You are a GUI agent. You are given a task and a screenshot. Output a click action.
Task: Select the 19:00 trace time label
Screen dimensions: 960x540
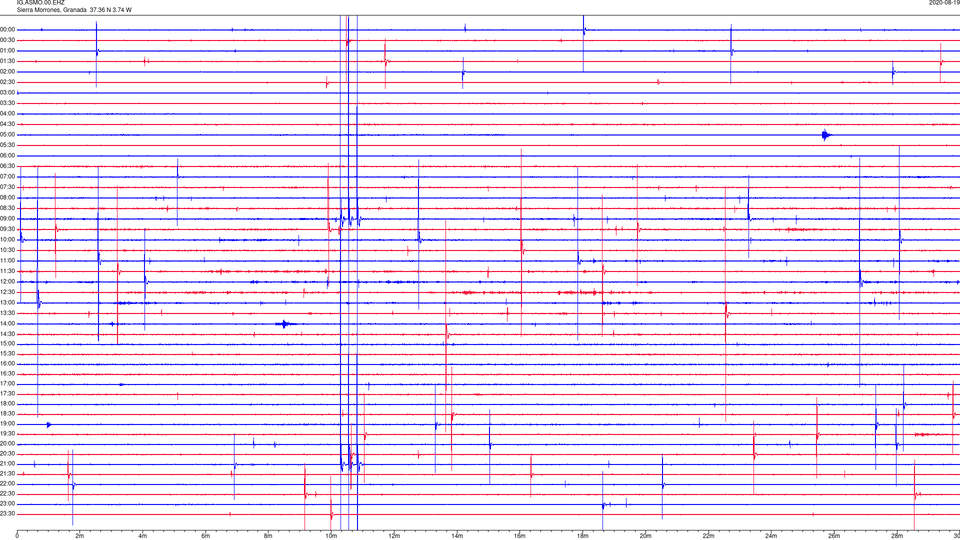point(8,424)
